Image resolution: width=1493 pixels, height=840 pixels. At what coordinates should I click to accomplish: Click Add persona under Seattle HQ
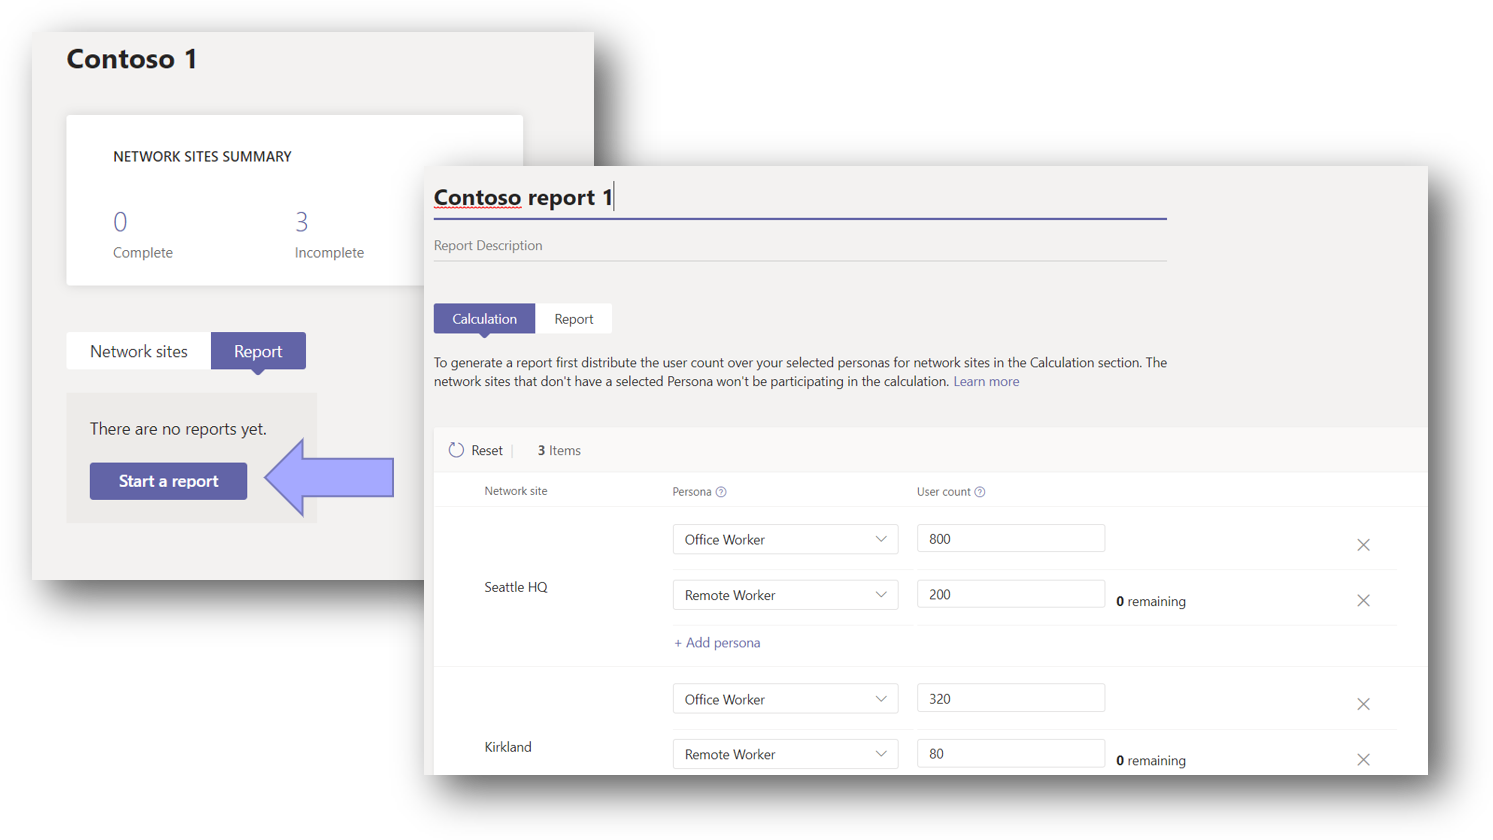click(x=716, y=642)
